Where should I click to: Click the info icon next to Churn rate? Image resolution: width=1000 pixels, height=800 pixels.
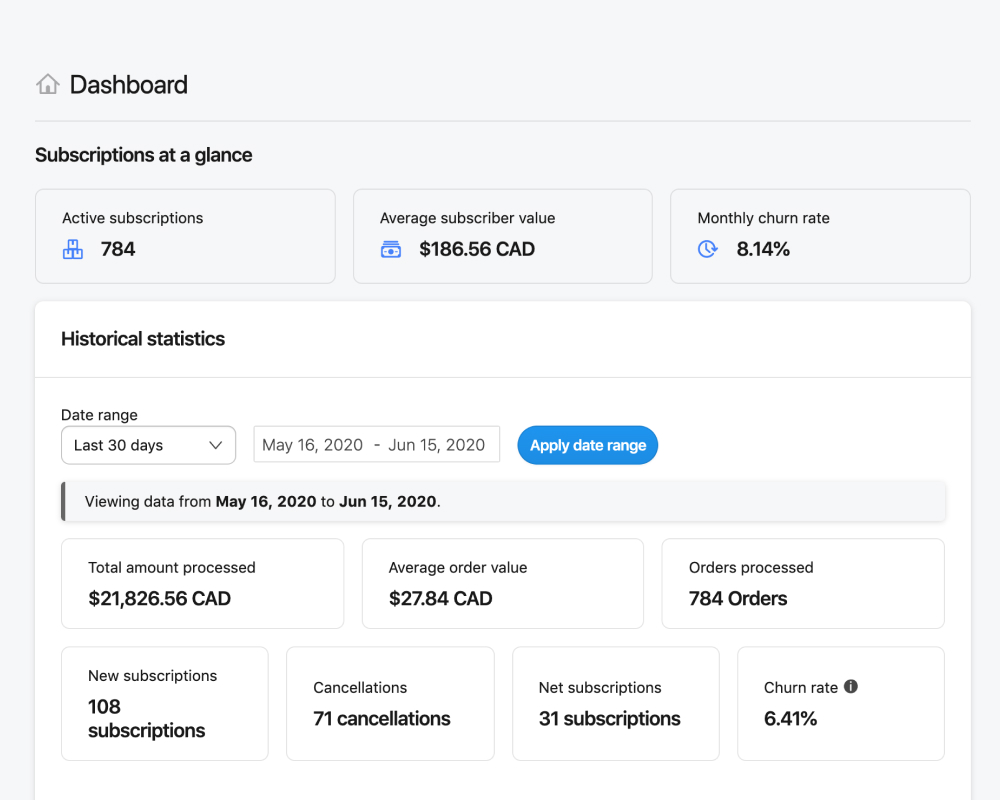coord(851,687)
